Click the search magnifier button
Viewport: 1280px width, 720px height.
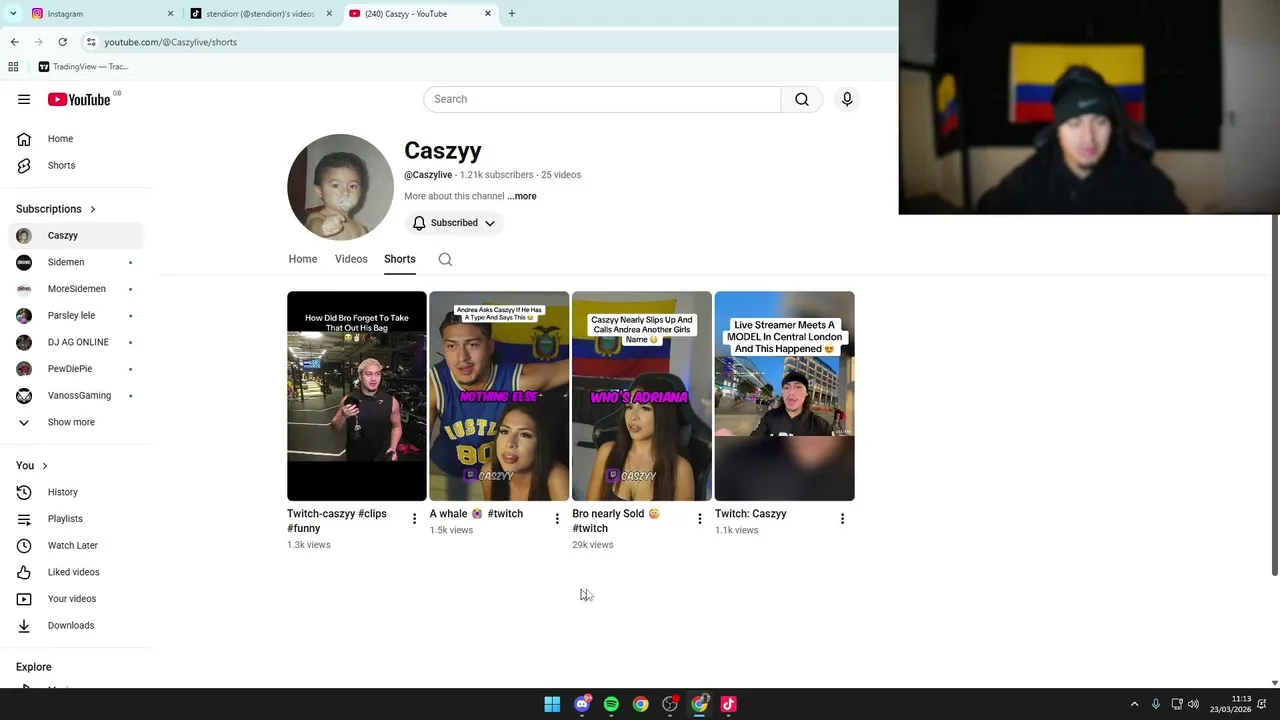pyautogui.click(x=802, y=99)
